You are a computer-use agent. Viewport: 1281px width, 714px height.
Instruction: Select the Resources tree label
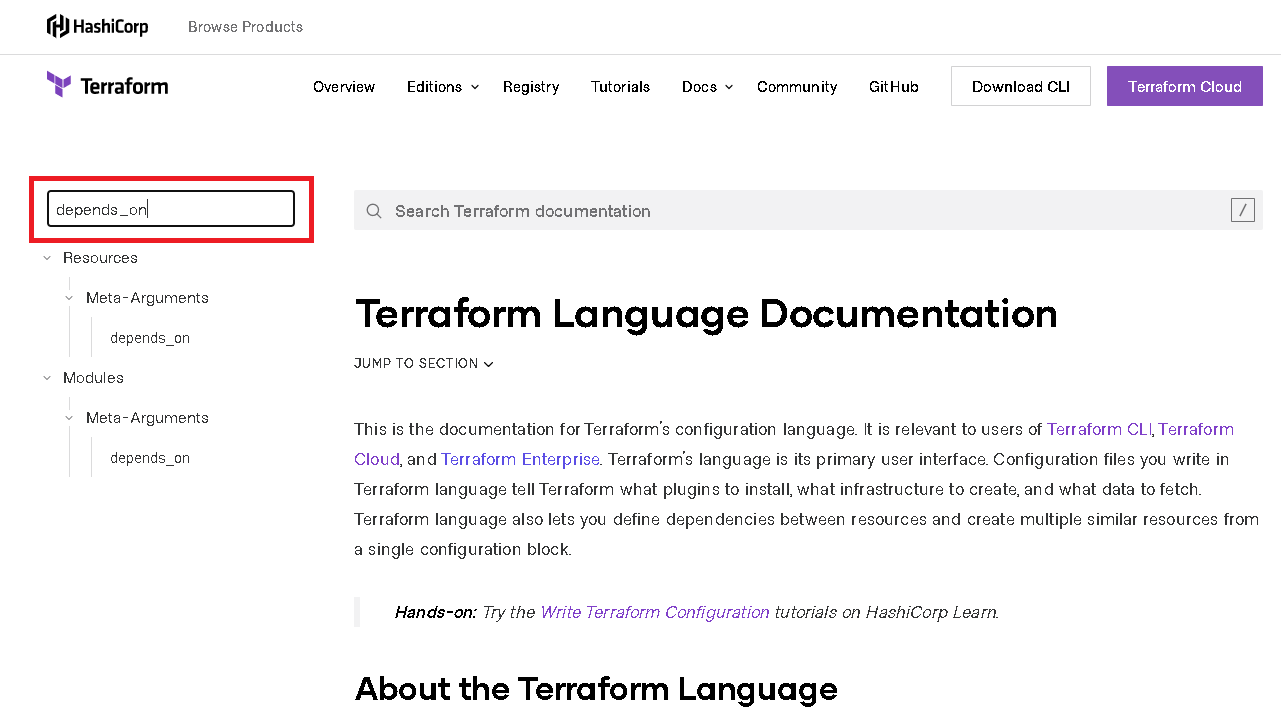100,258
